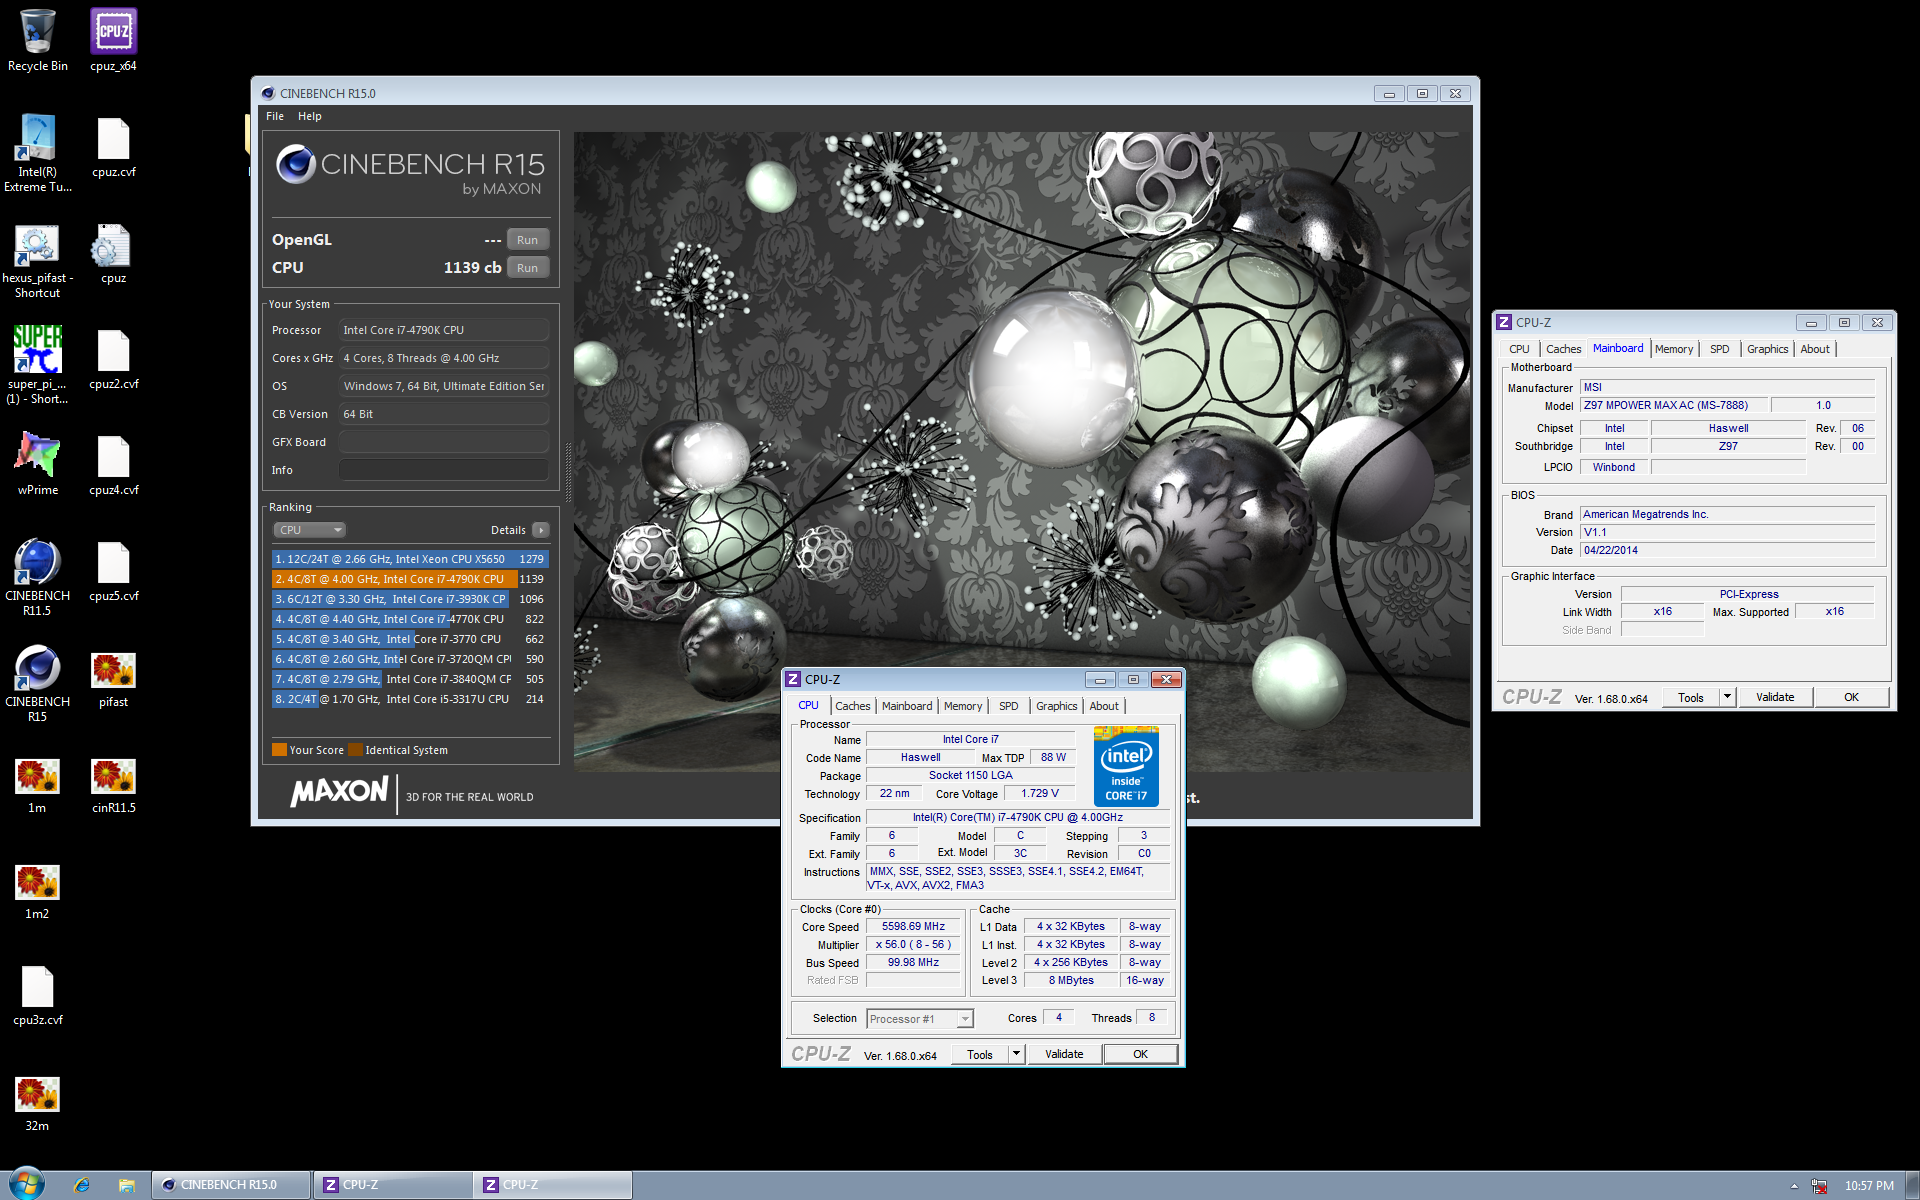
Task: Select Xeon X5650 ranking row
Action: [x=410, y=559]
